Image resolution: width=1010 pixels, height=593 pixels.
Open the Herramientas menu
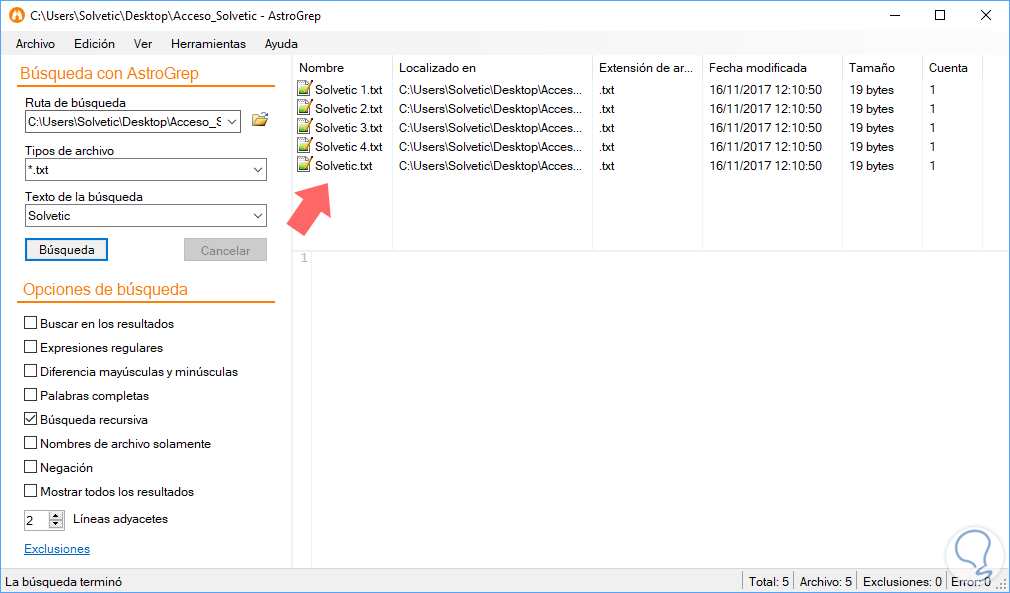pos(208,44)
